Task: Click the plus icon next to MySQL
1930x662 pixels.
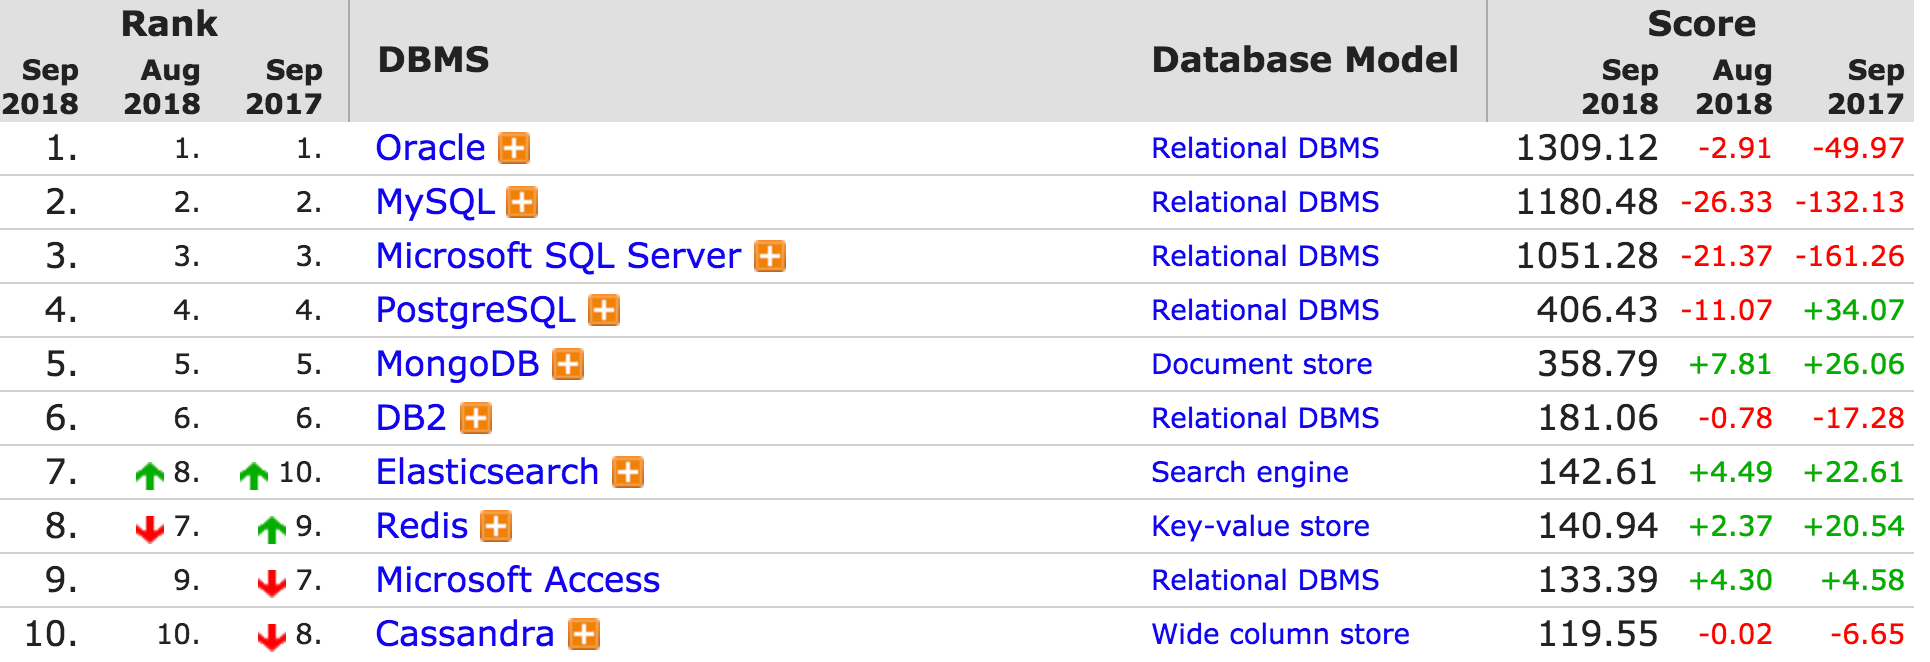Action: pyautogui.click(x=522, y=202)
